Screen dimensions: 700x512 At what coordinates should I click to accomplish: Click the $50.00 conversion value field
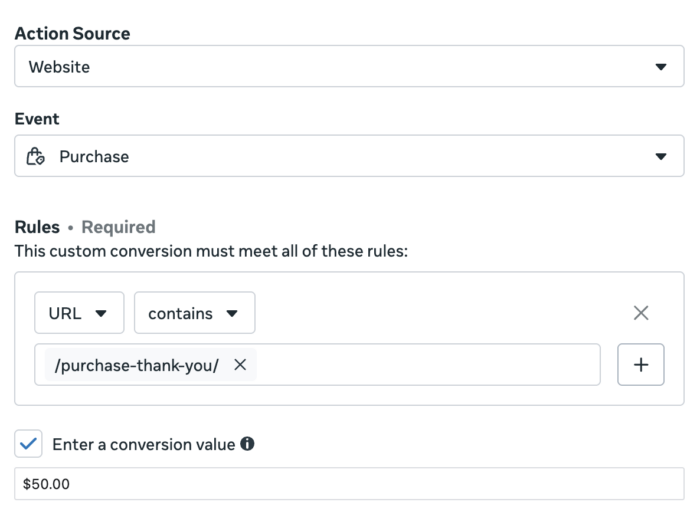(349, 484)
